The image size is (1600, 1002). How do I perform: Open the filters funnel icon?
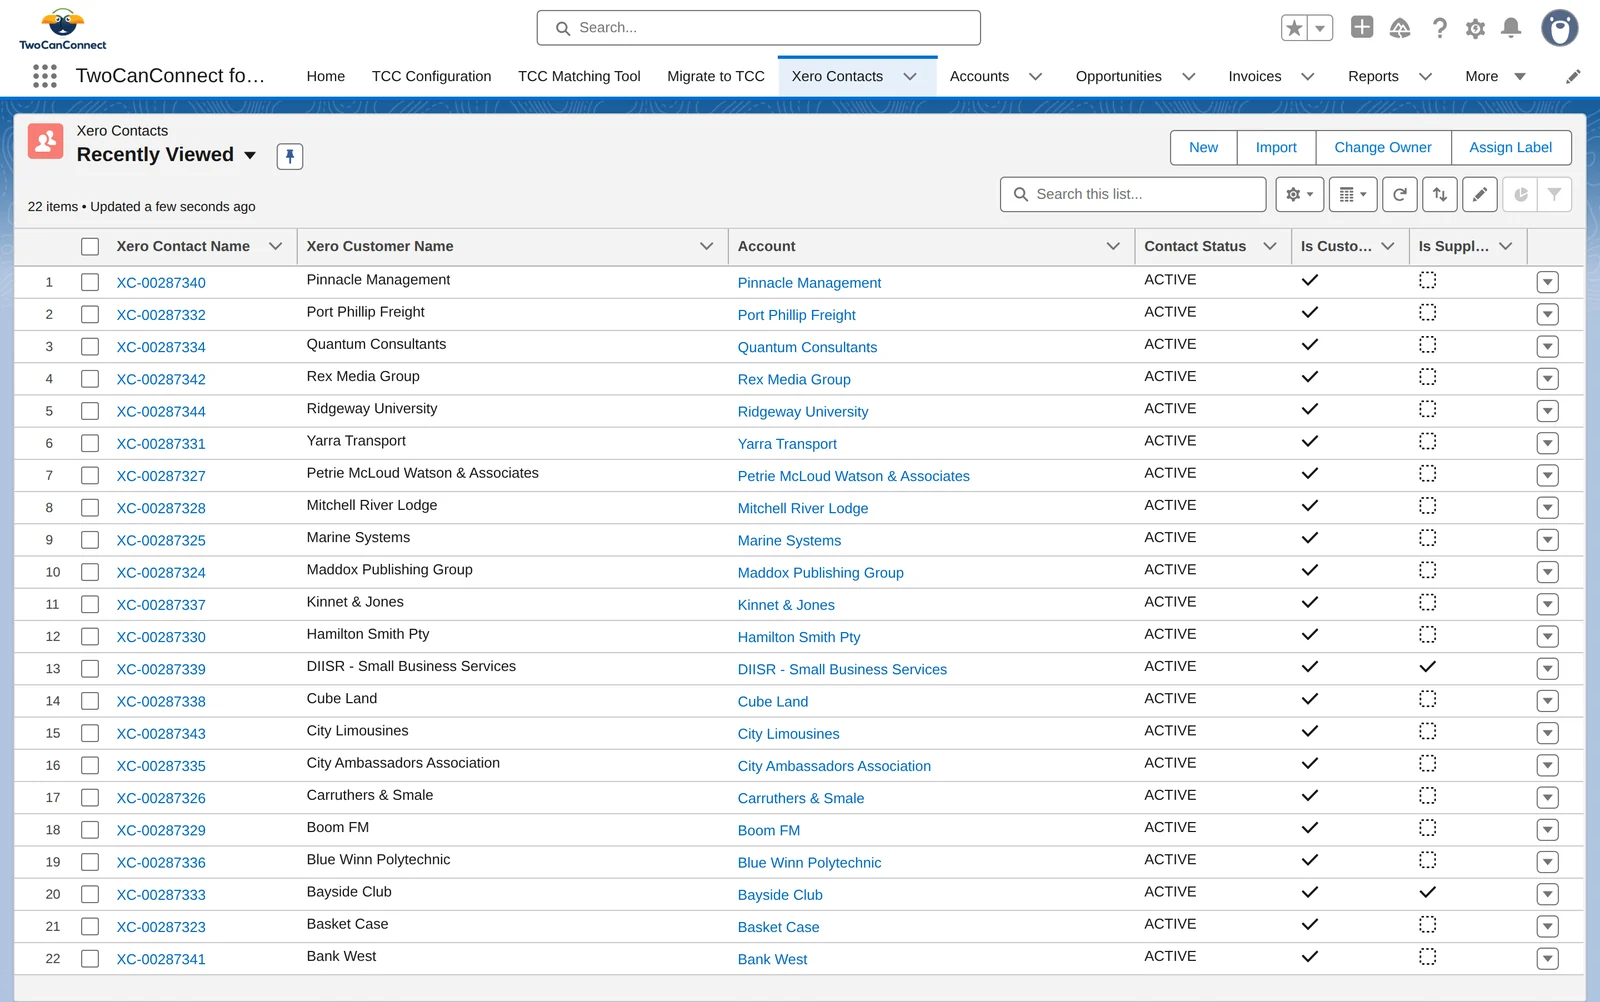tap(1554, 194)
